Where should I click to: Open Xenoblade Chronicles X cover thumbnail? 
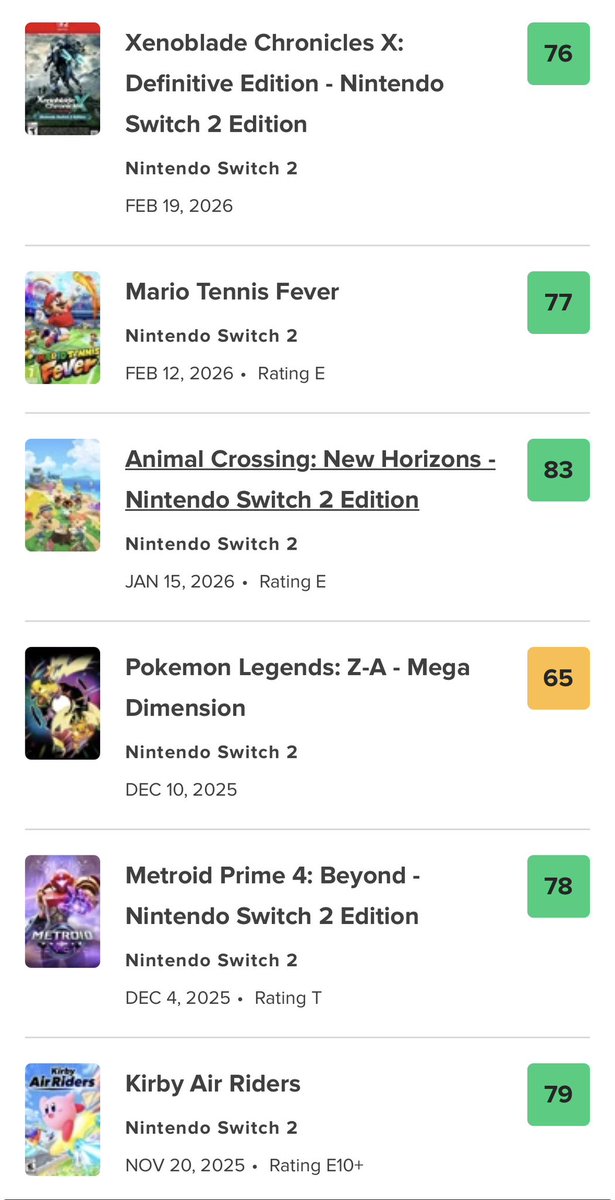63,78
